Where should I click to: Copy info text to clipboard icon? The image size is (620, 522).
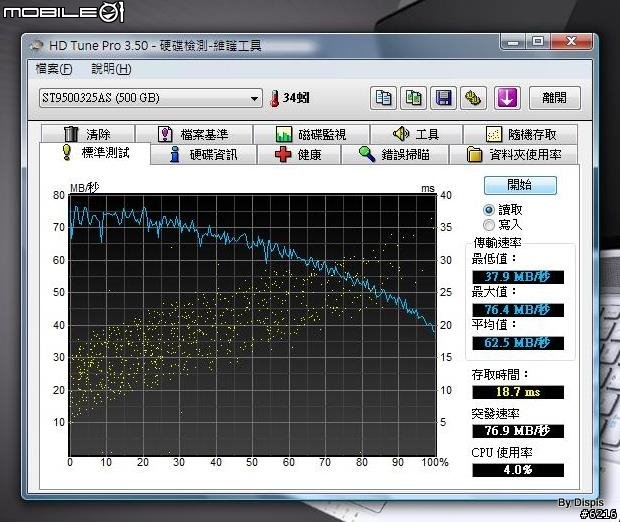(x=383, y=98)
